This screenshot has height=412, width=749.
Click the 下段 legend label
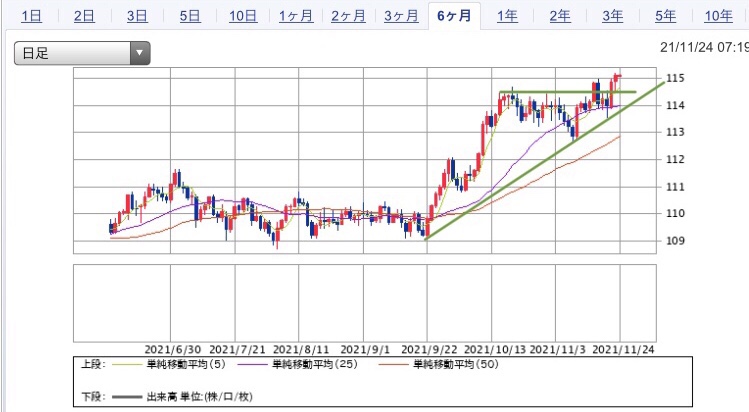tap(94, 397)
